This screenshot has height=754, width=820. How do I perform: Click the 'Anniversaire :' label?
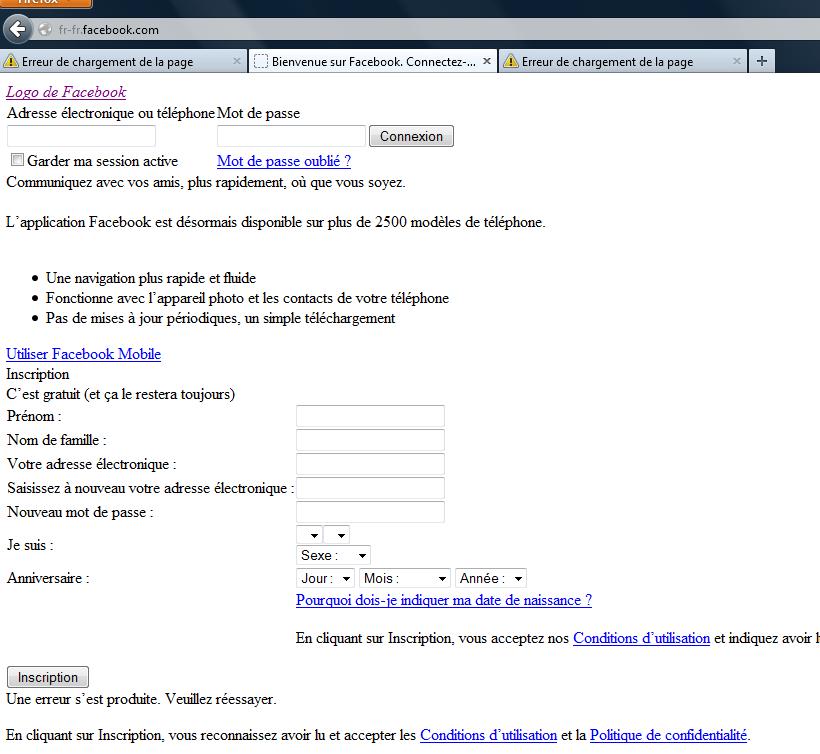point(48,578)
